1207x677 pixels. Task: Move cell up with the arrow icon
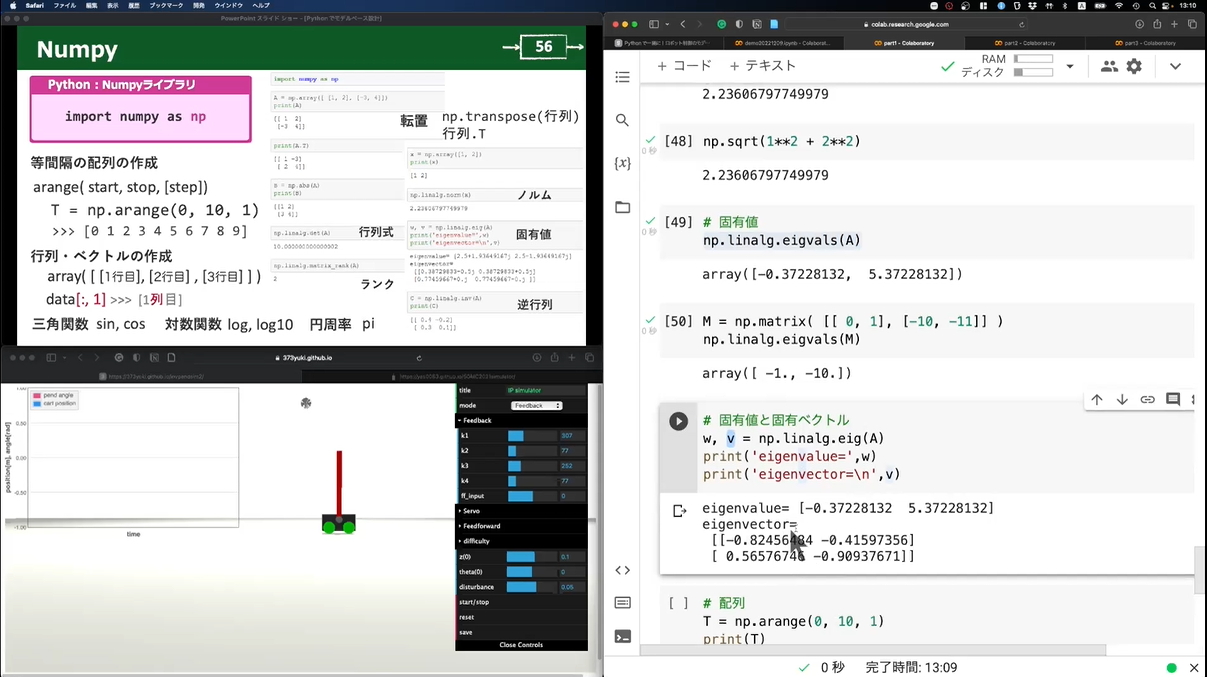click(1097, 399)
